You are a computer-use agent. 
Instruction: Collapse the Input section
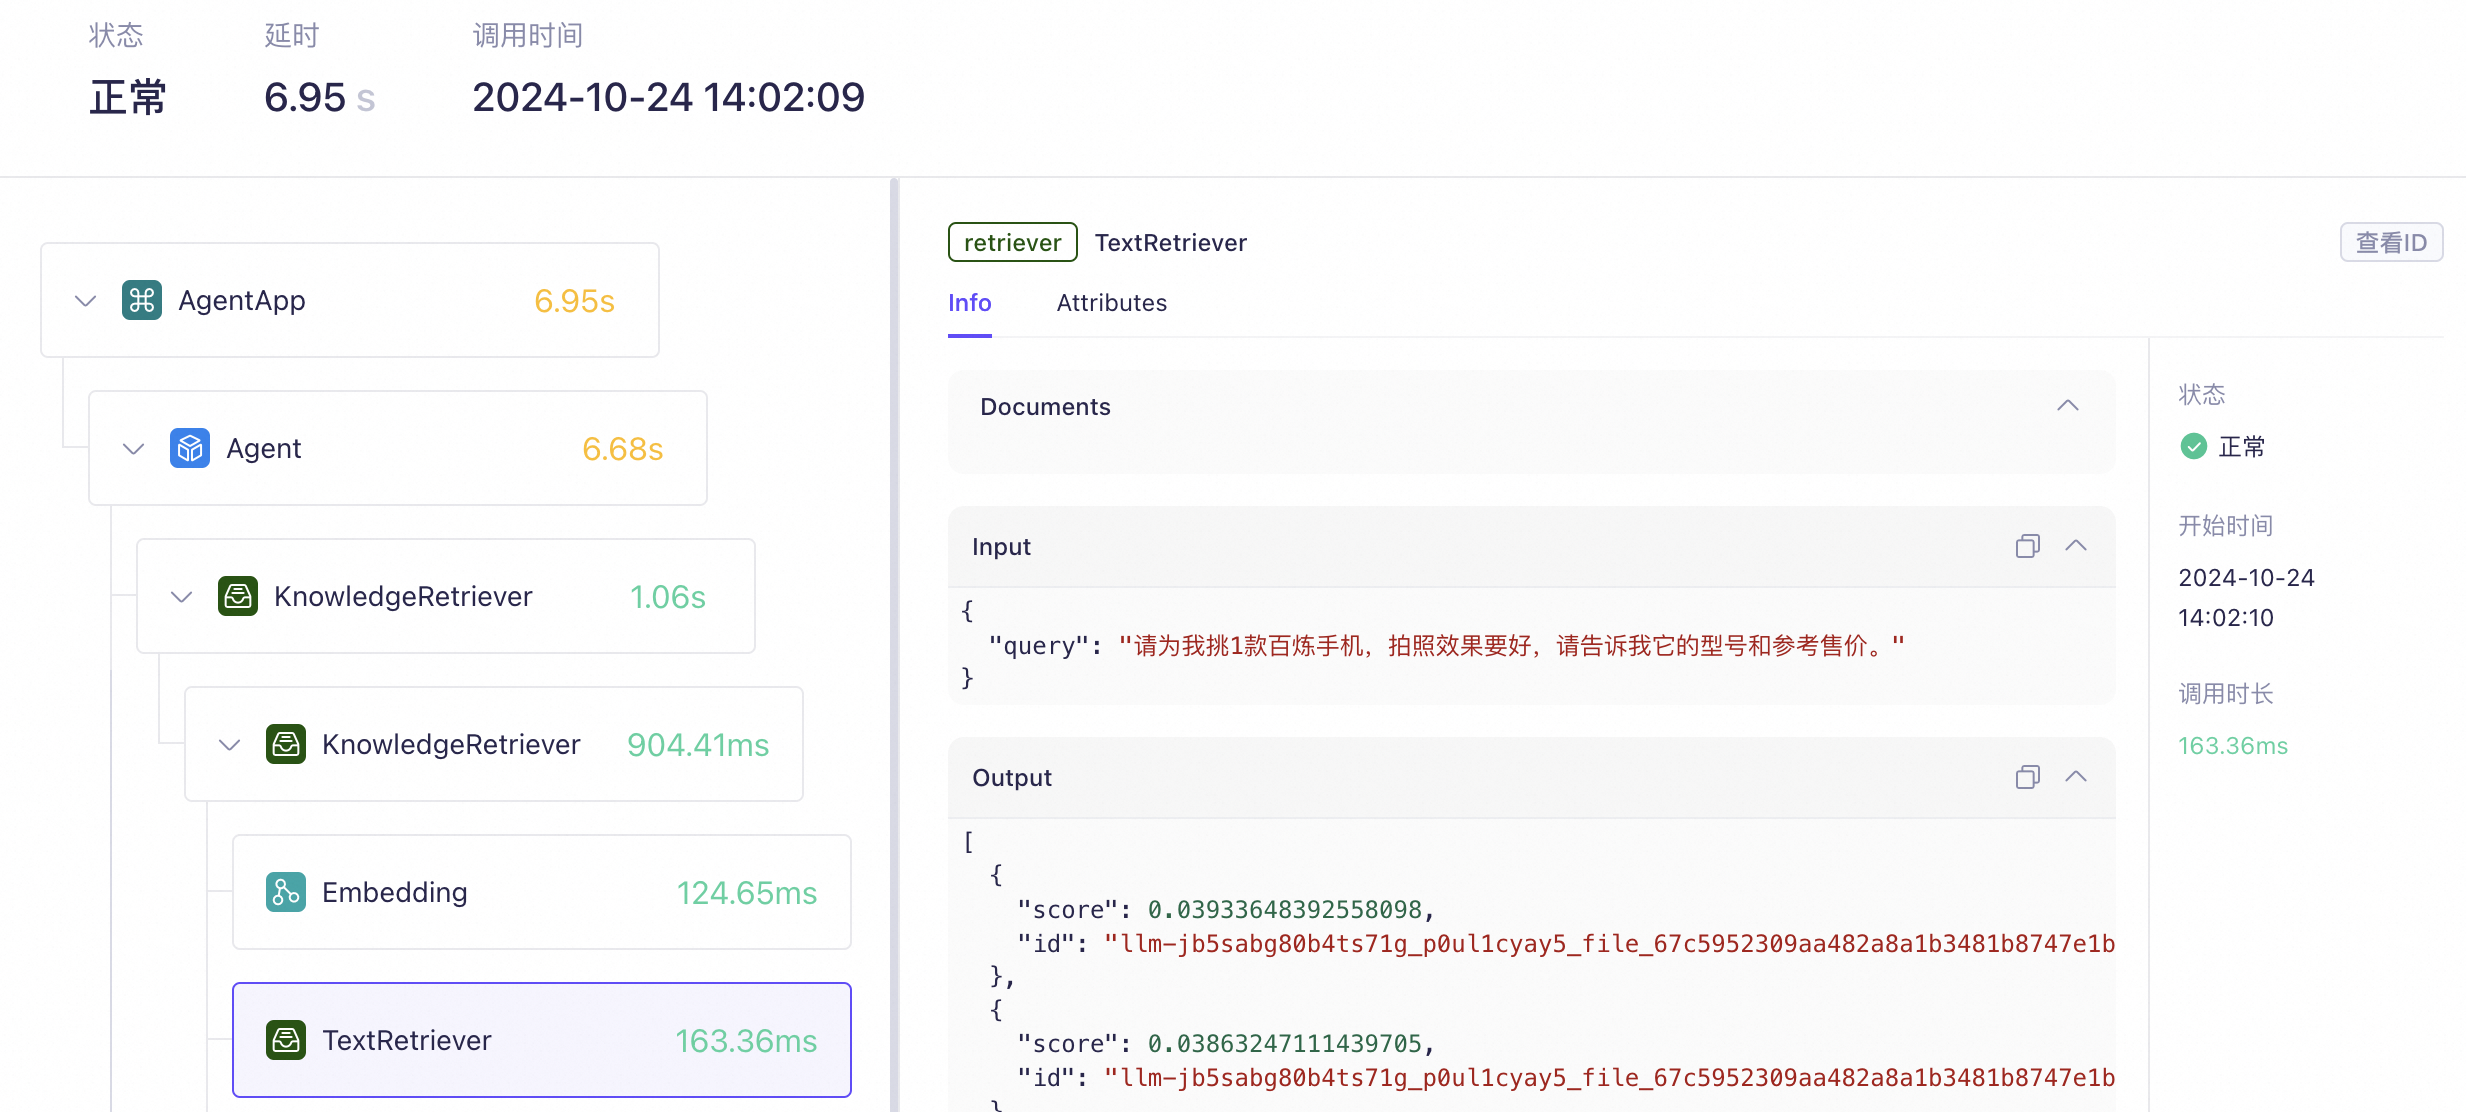2076,546
